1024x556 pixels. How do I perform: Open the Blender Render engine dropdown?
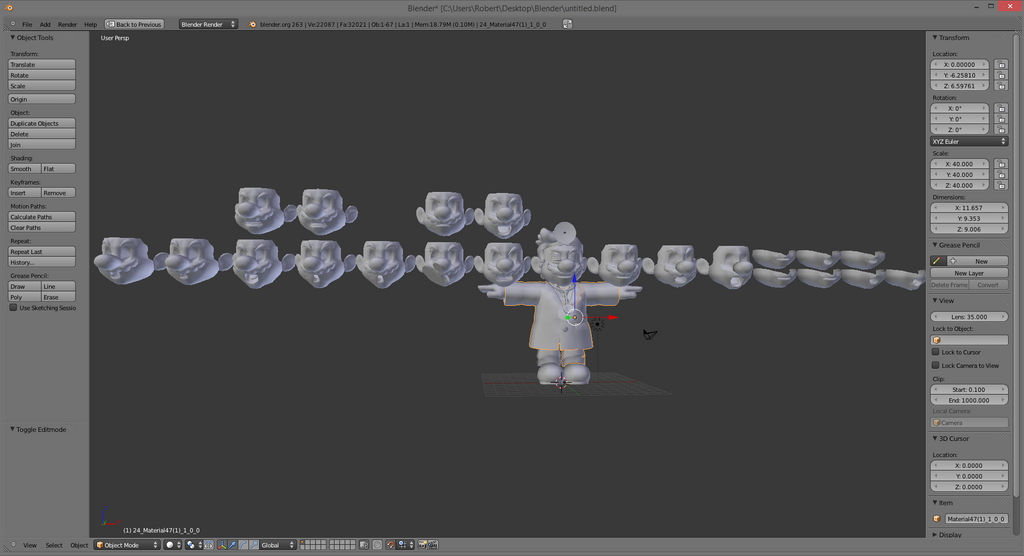tap(208, 24)
